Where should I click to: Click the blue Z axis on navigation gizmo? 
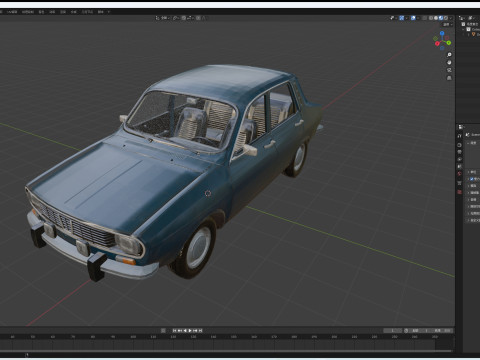442,33
